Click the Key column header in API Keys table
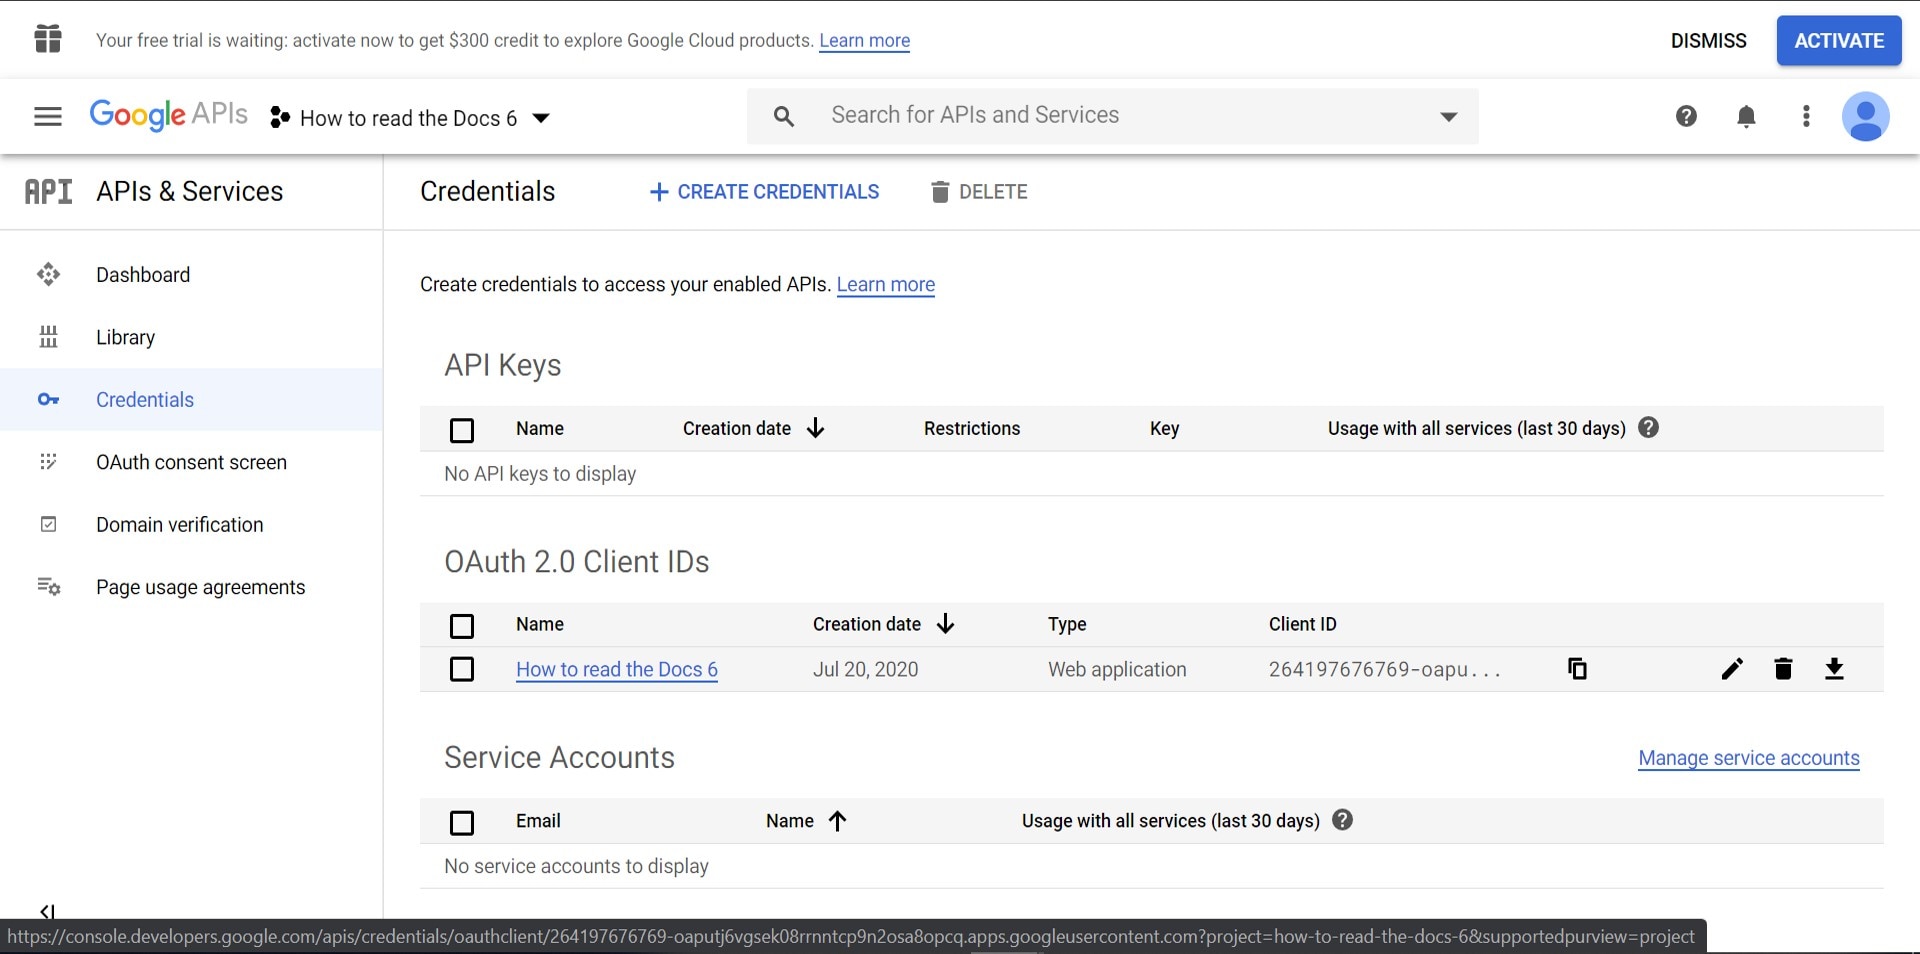 [1165, 428]
